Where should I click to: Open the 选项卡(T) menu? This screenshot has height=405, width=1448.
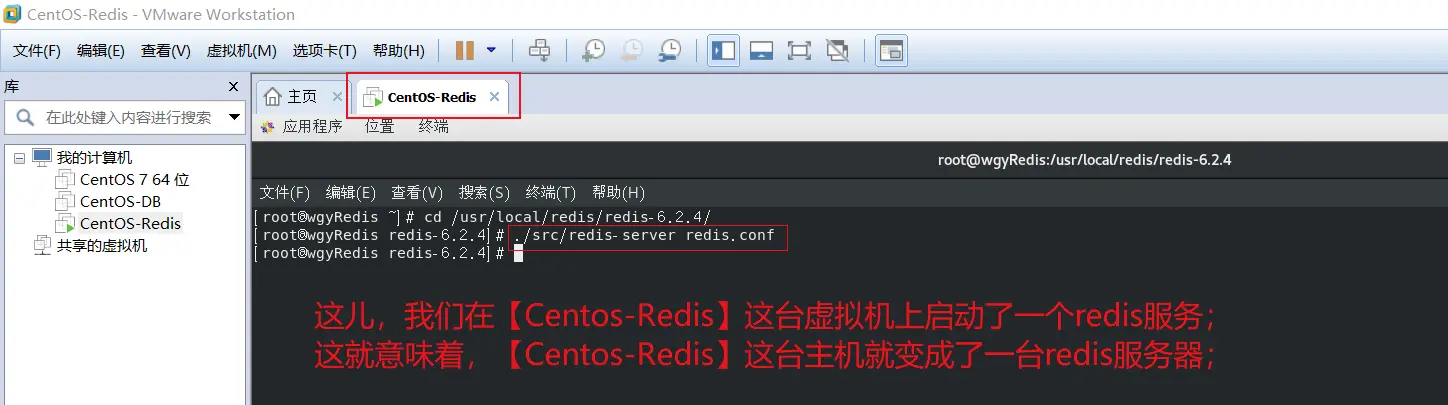(x=324, y=51)
